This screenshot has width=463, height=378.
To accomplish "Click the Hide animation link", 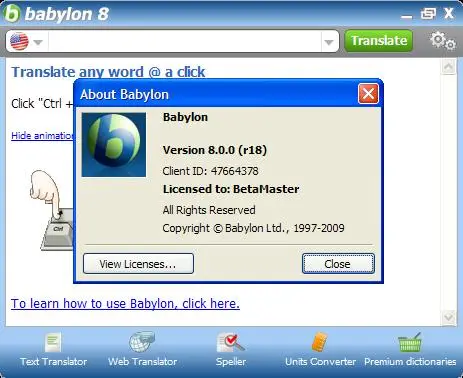I will coord(42,136).
